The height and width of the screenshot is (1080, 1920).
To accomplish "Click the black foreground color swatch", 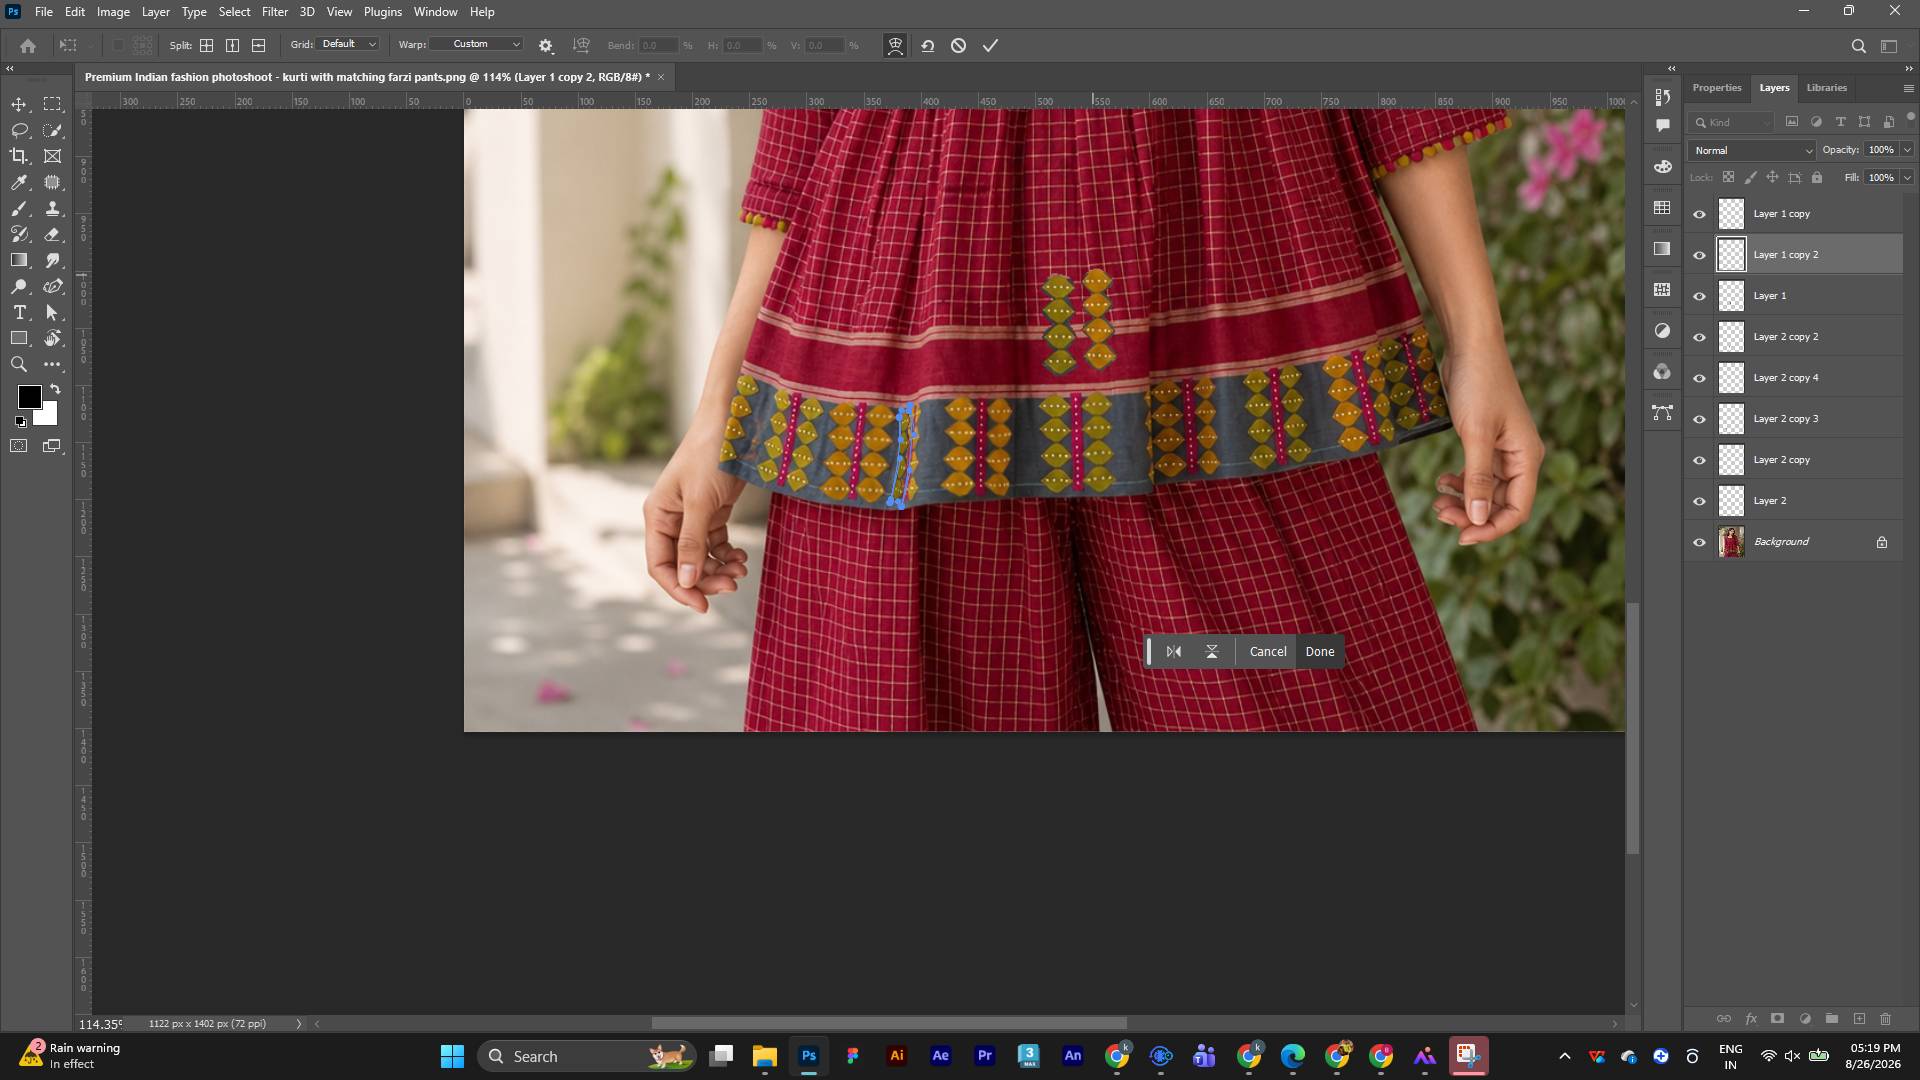I will (29, 397).
